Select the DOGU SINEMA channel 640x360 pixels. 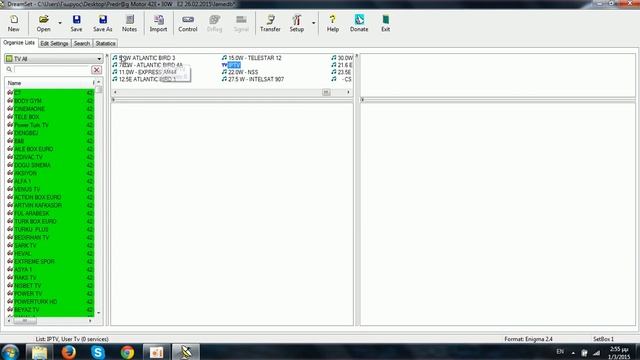click(32, 165)
